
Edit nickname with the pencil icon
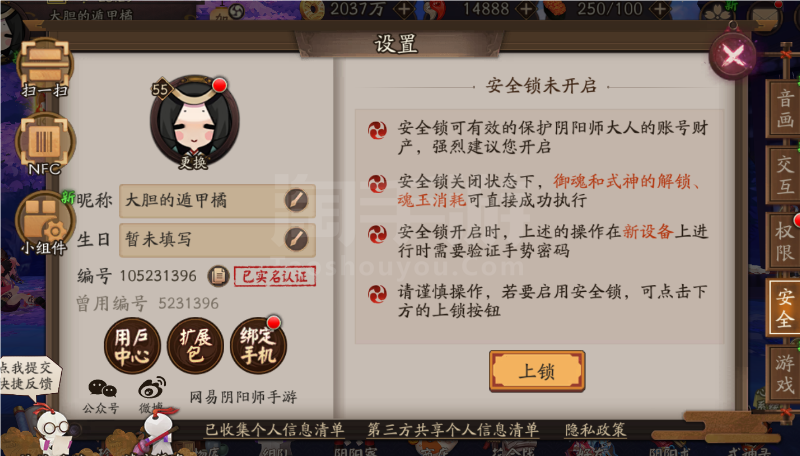pos(296,200)
